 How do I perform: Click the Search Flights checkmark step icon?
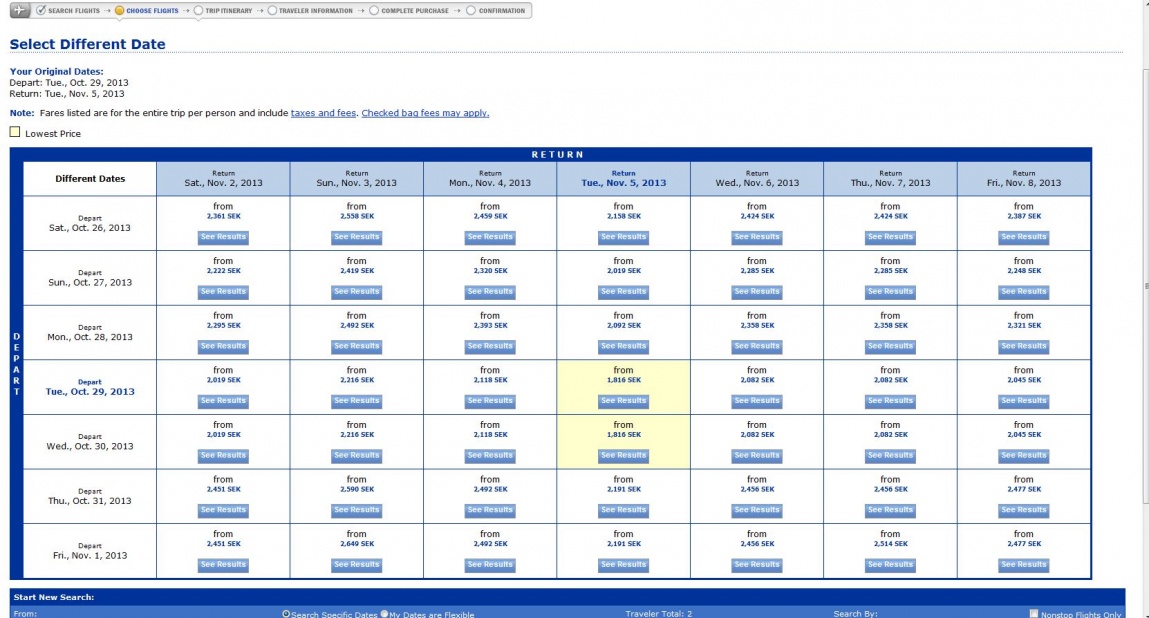41,11
